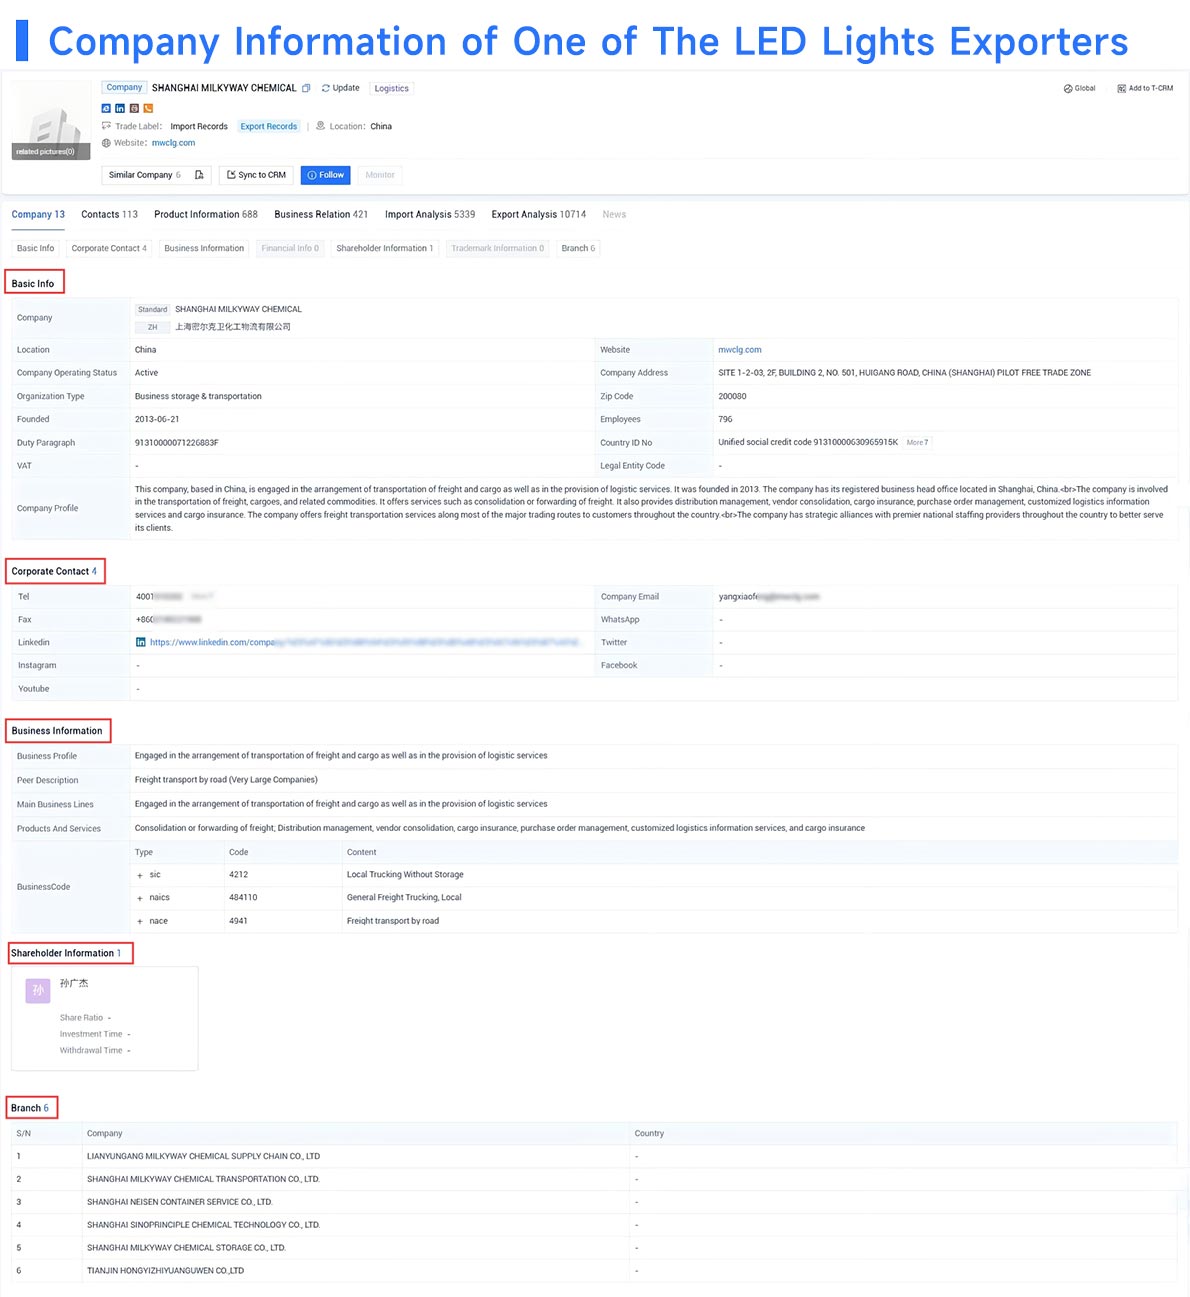
Task: Click the Import Records label
Action: [x=199, y=126]
